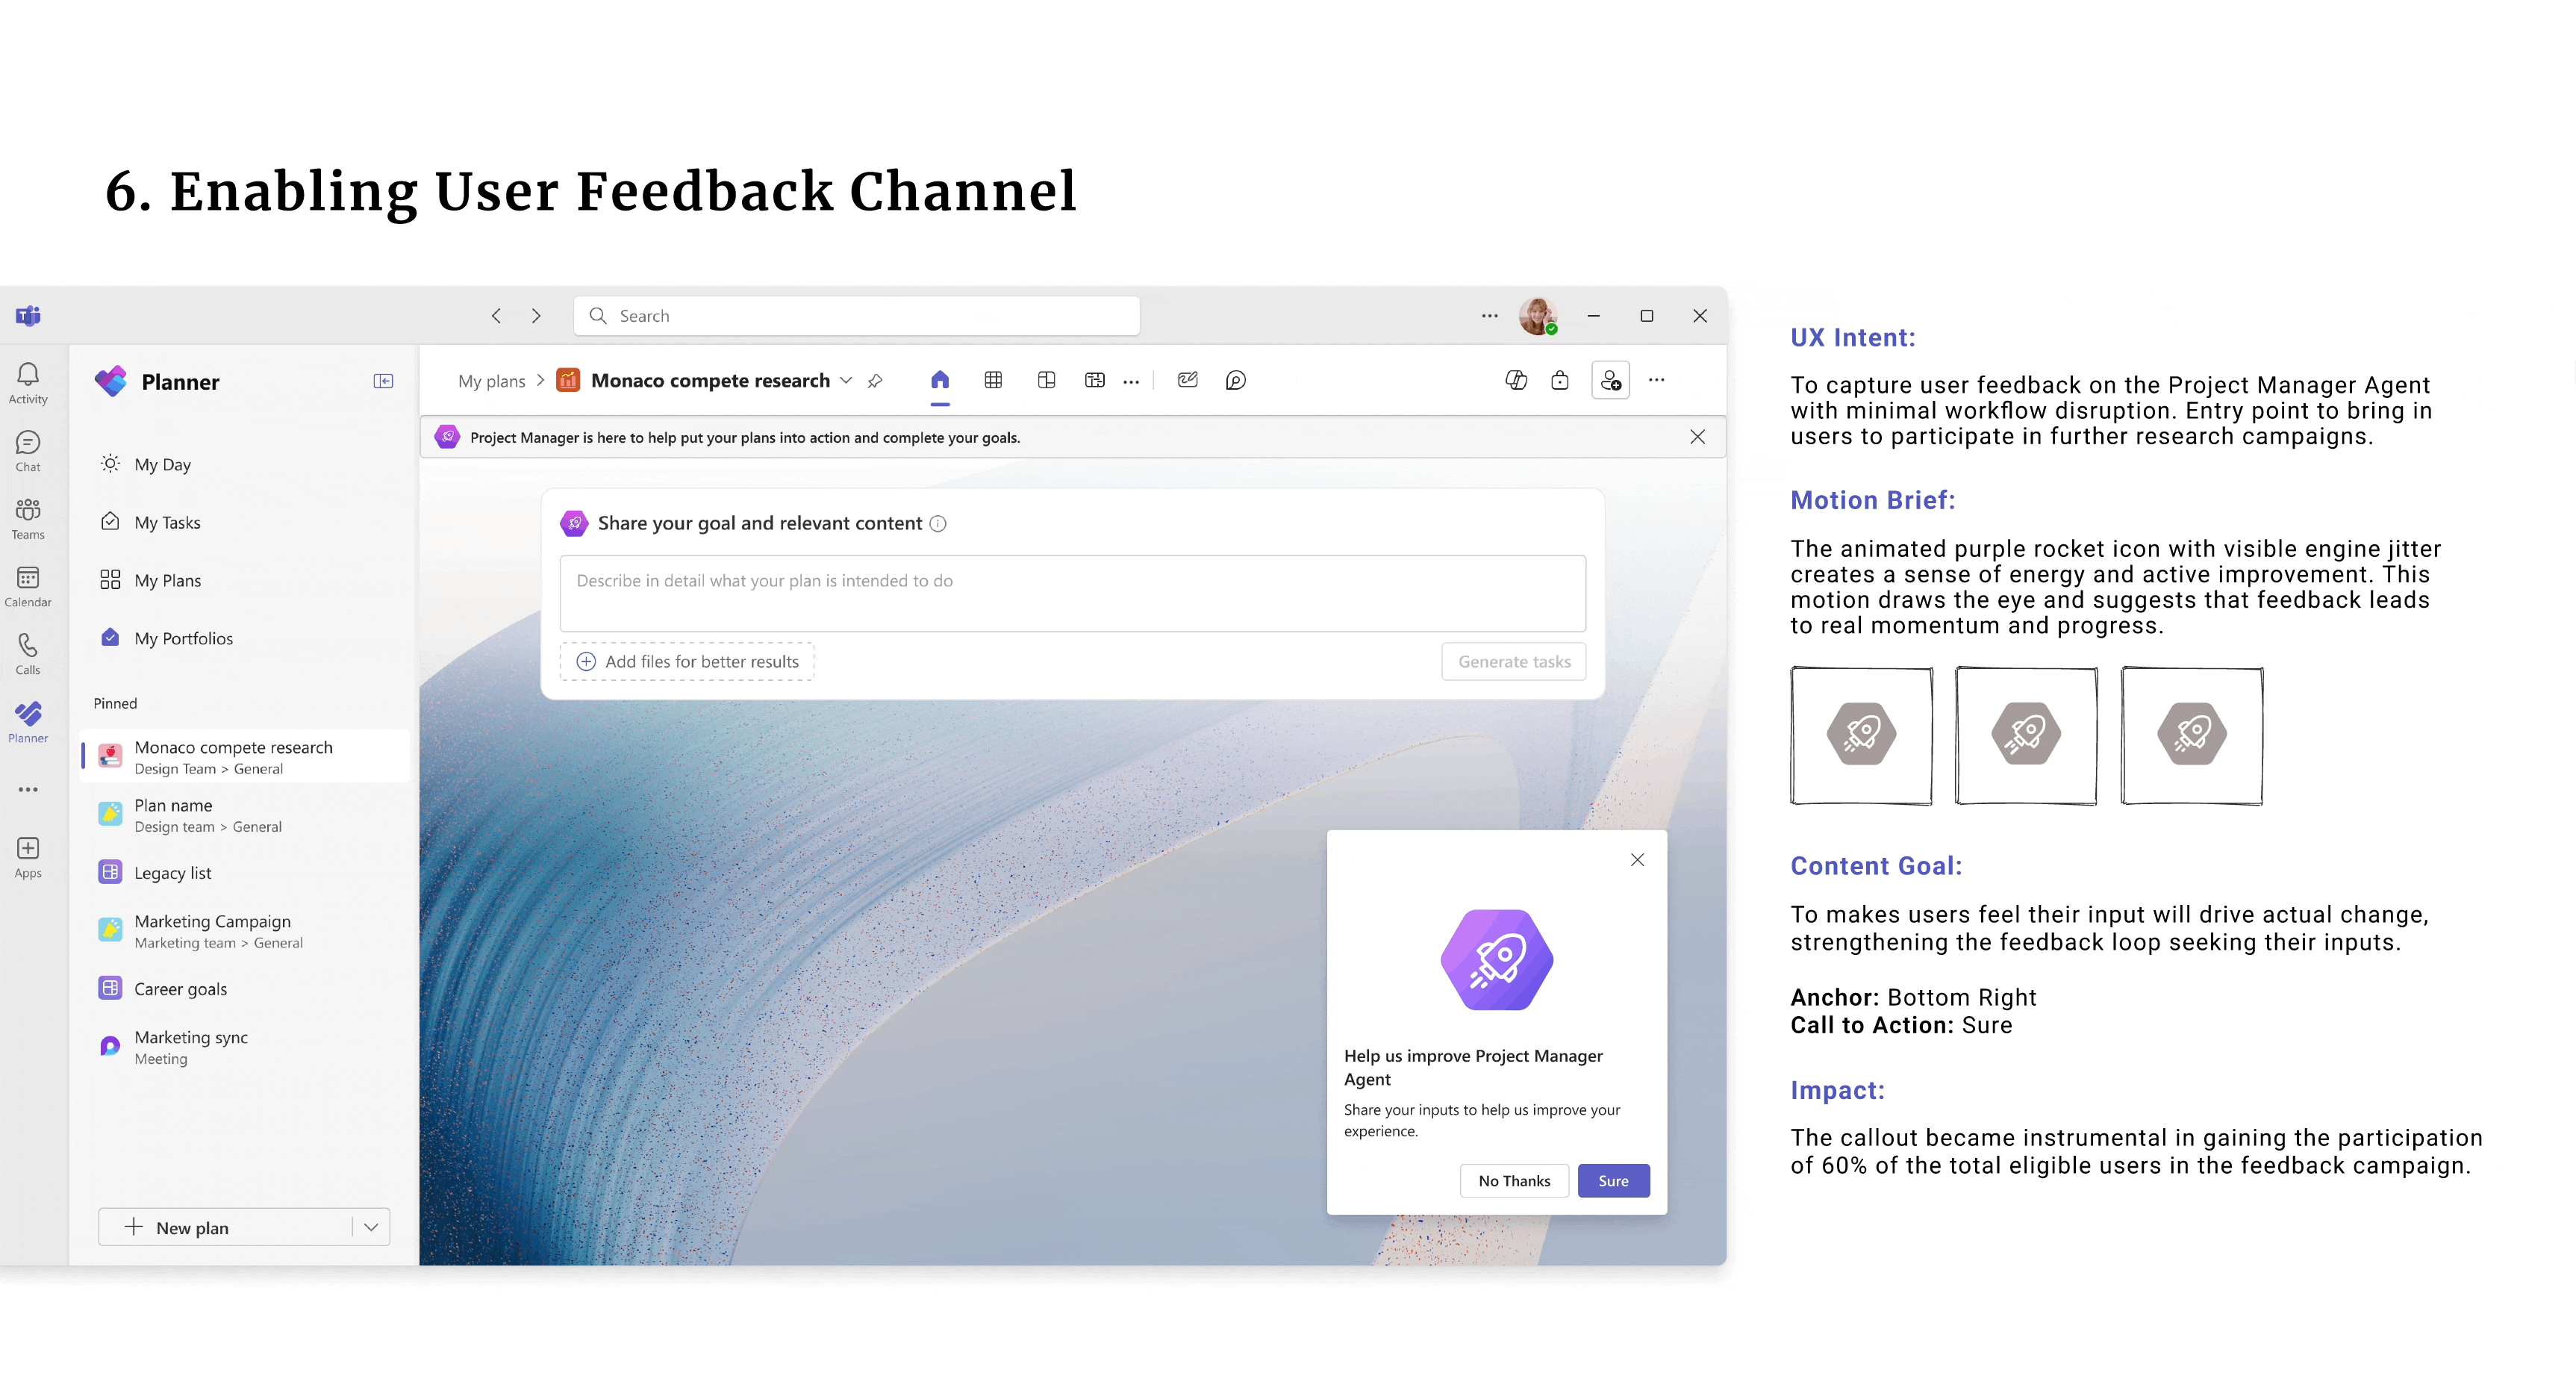
Task: Switch to the Schedule view tab
Action: coord(1095,380)
